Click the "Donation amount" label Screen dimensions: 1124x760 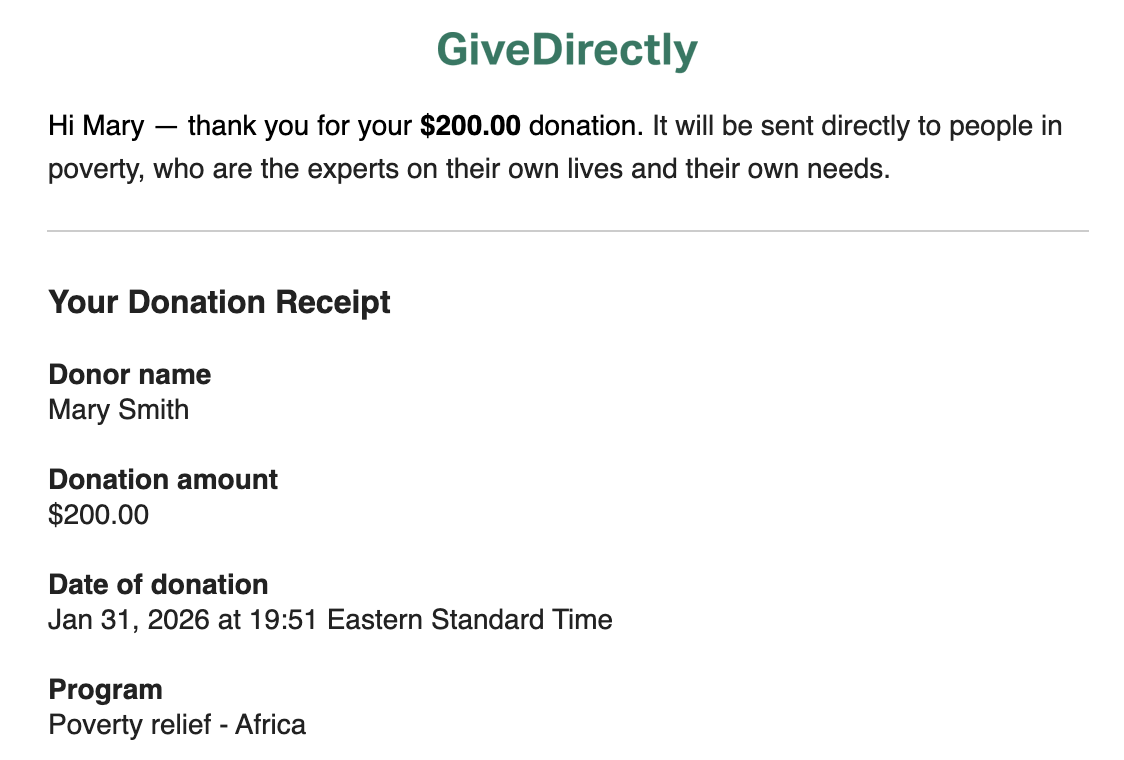tap(163, 480)
